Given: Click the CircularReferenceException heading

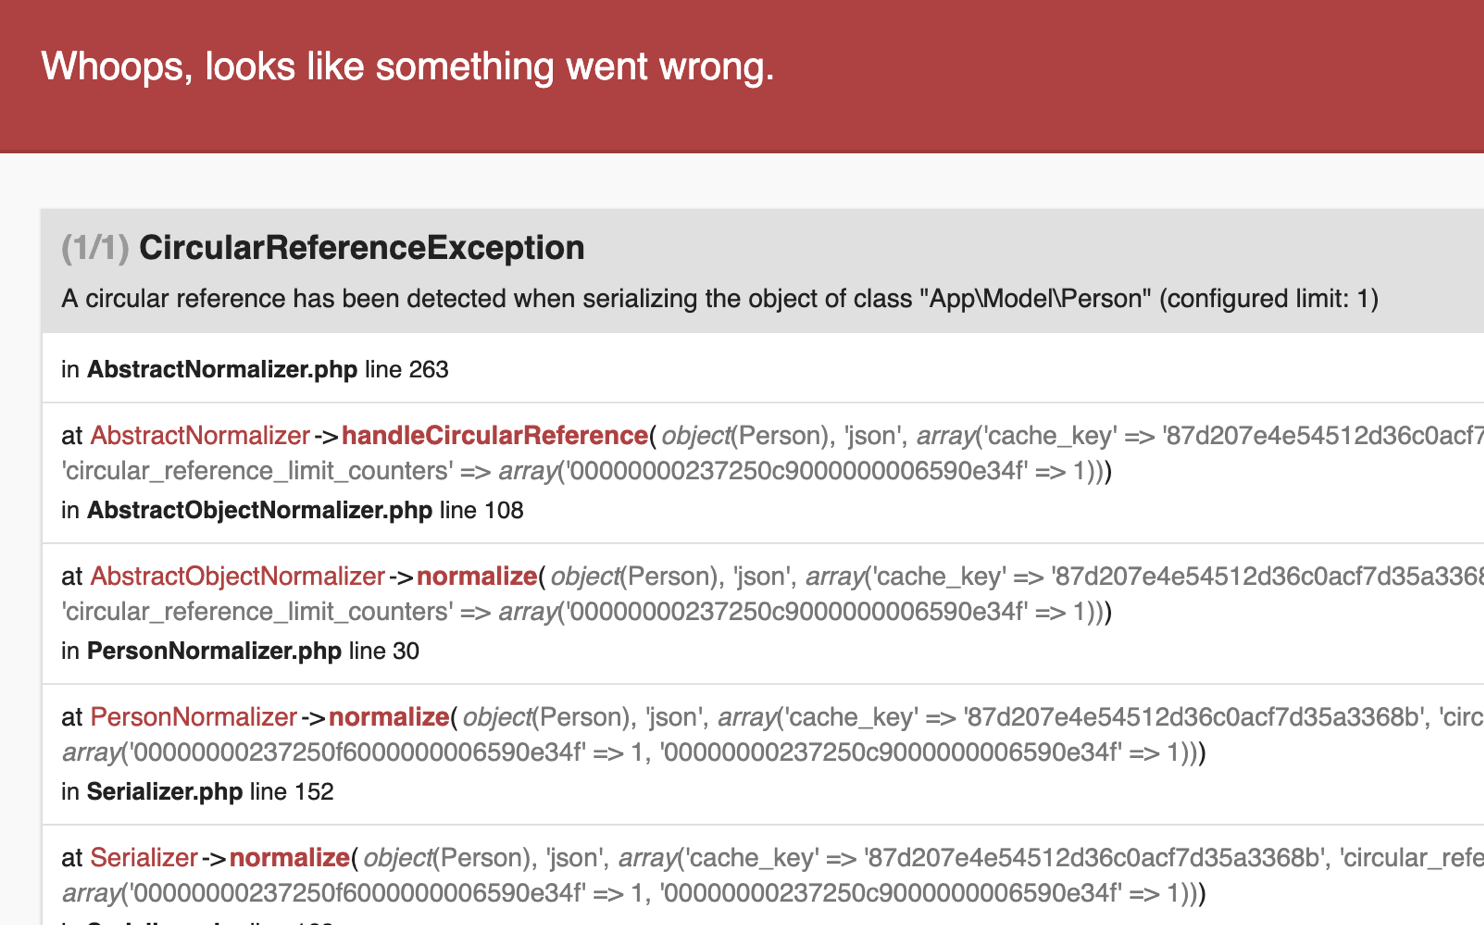Looking at the screenshot, I should [x=361, y=247].
